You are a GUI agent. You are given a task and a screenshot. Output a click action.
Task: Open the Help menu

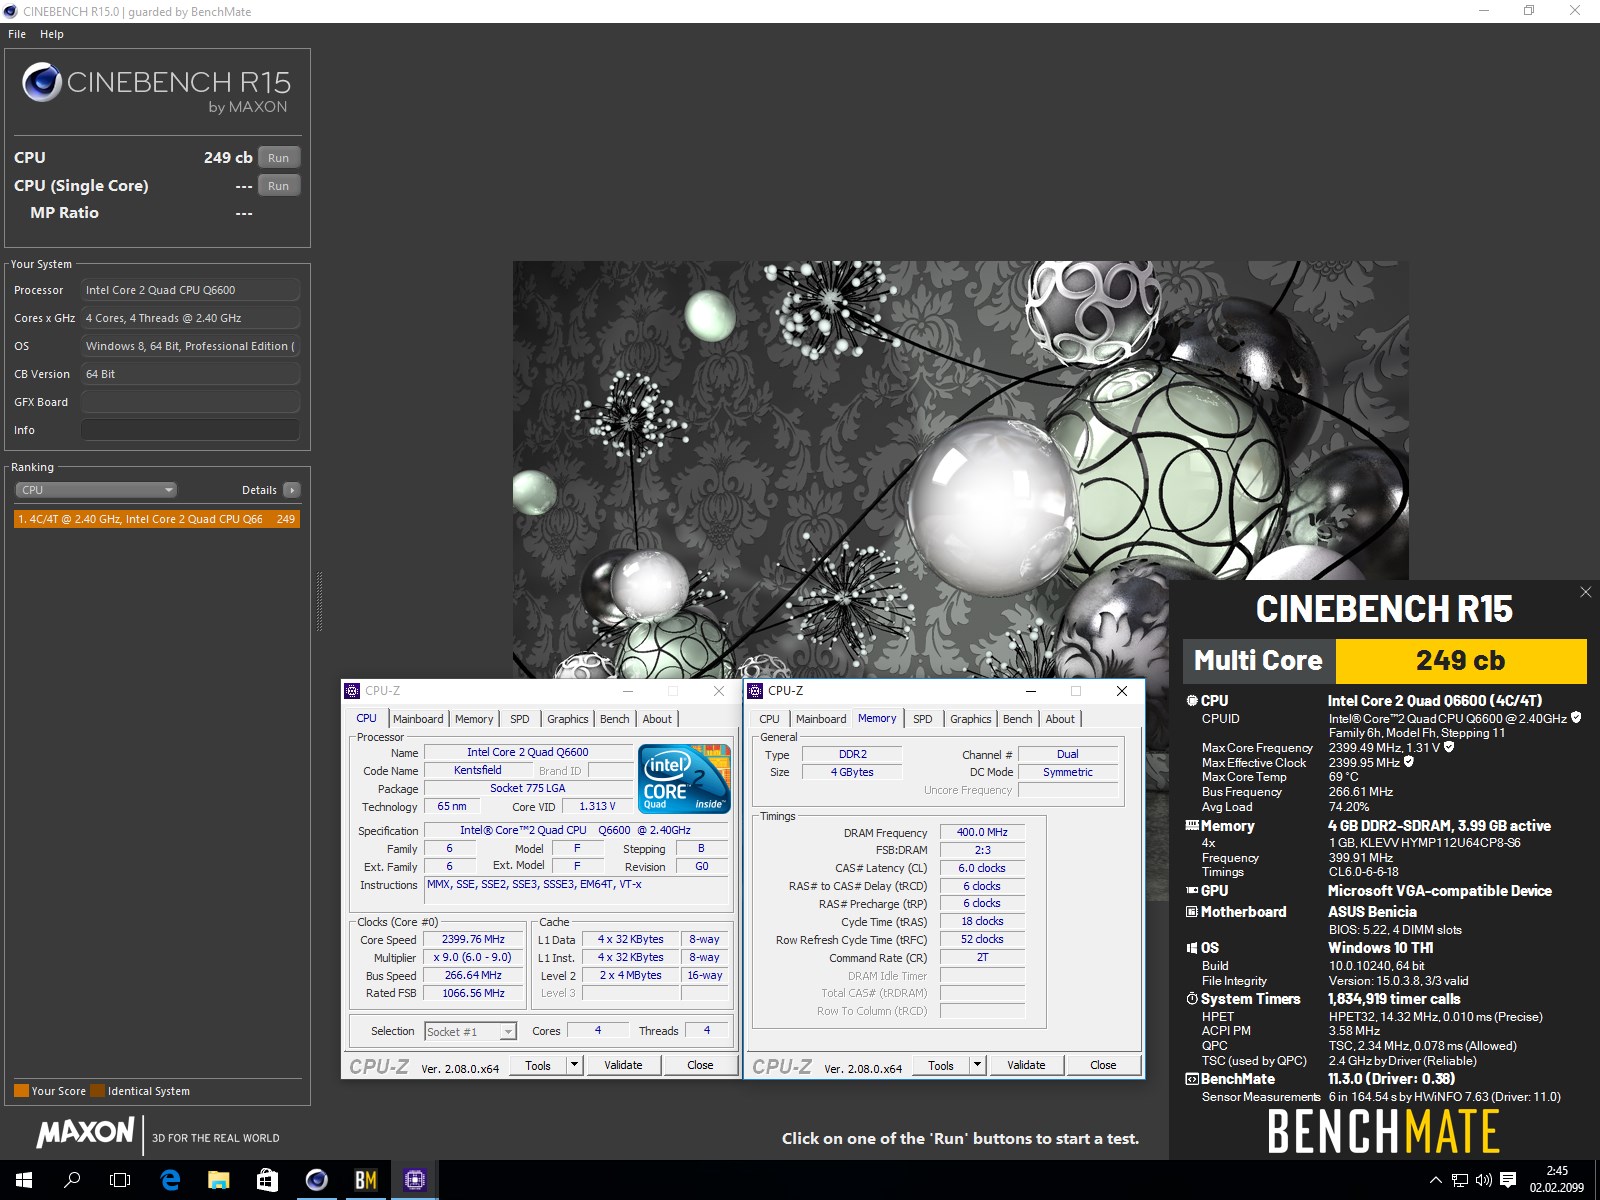point(52,34)
